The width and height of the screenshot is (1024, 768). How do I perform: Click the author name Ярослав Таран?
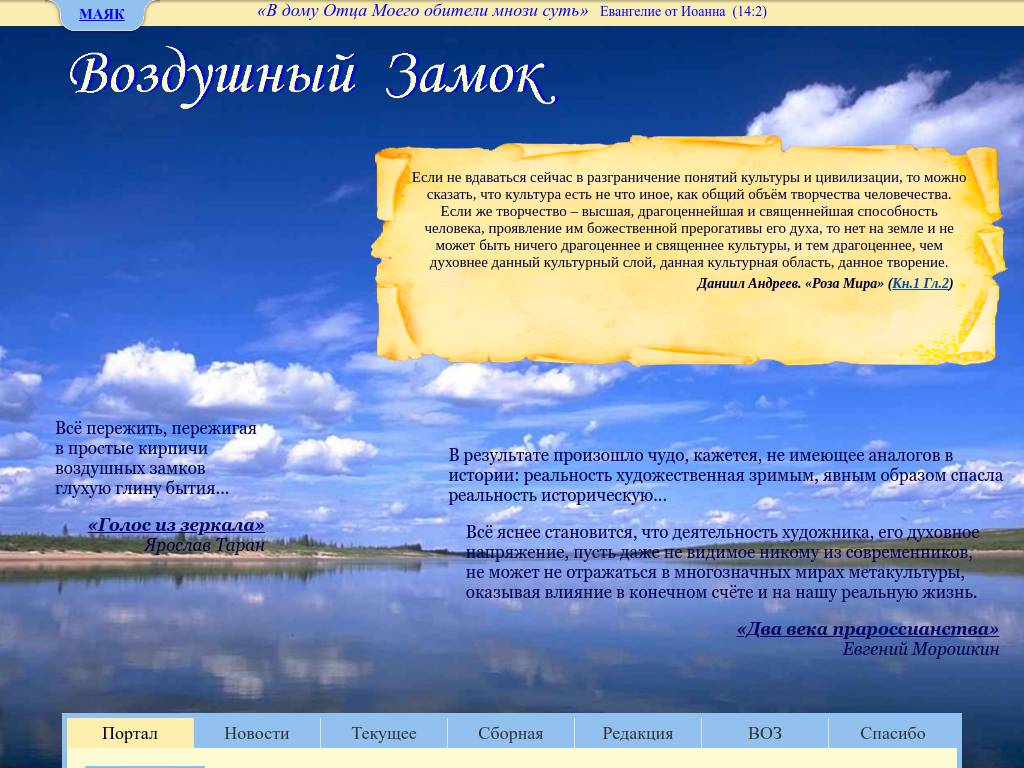pos(206,544)
